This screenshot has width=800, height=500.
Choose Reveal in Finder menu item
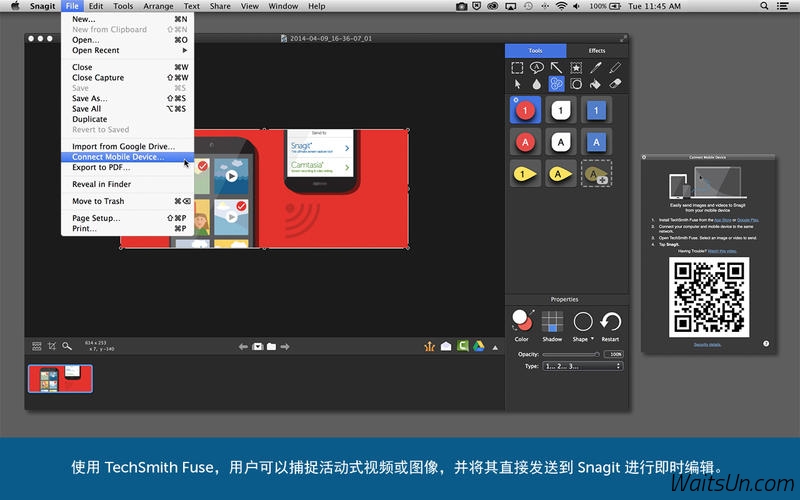pyautogui.click(x=128, y=184)
